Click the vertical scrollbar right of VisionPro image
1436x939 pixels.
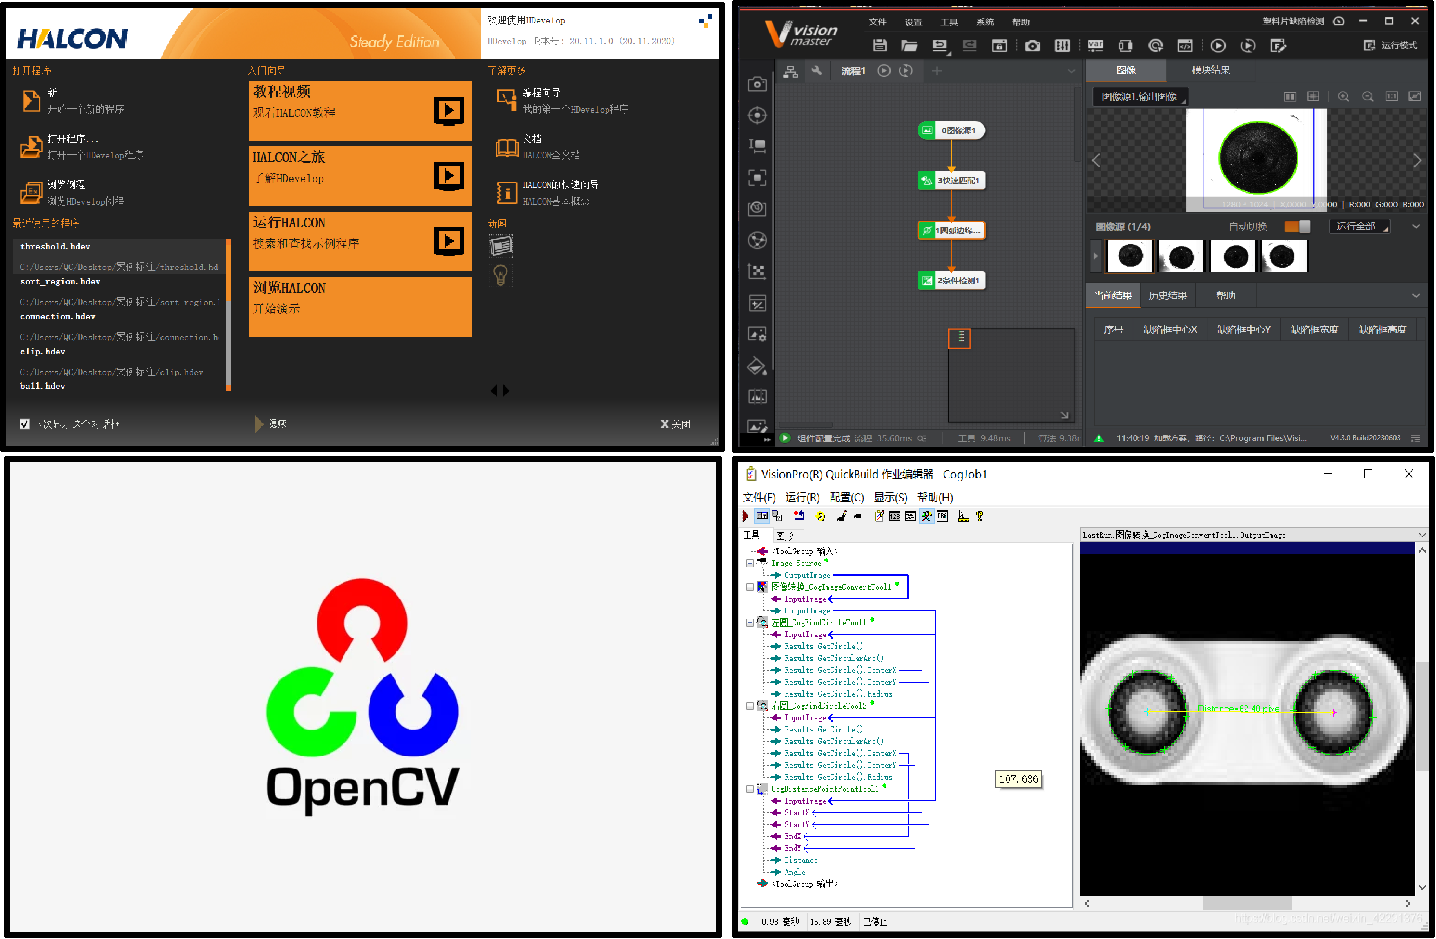pos(1422,715)
